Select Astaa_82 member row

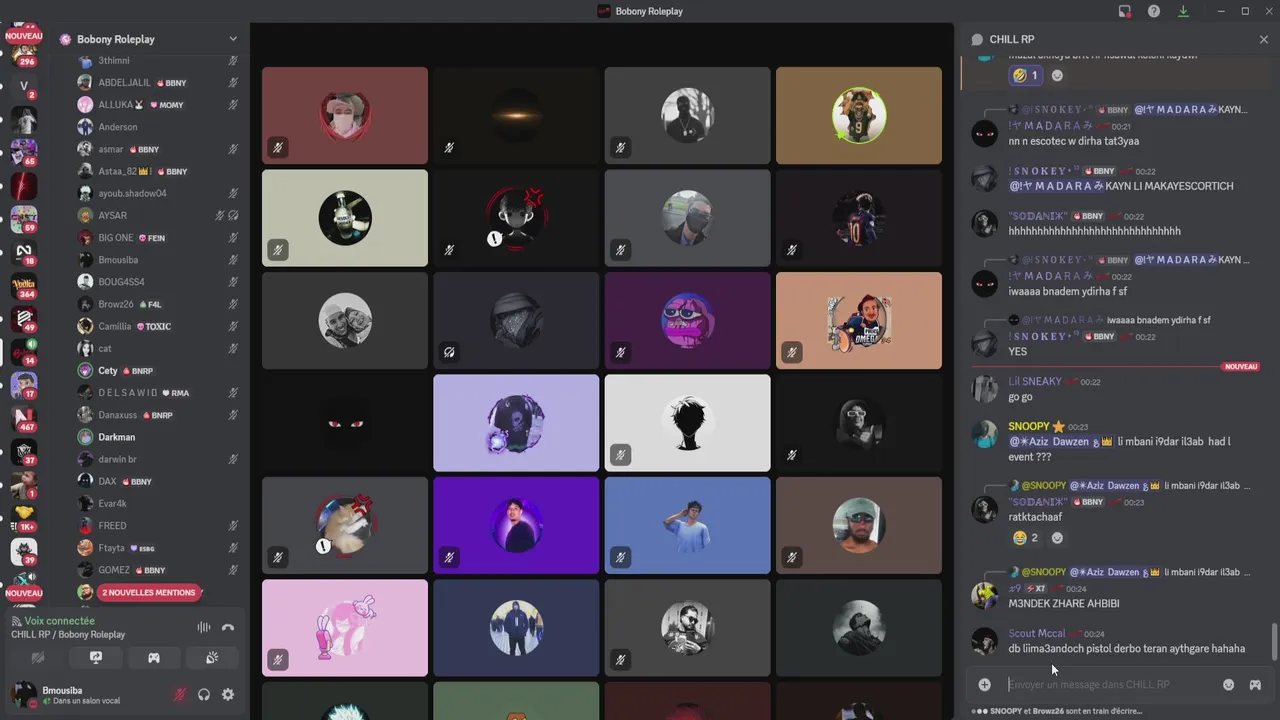tap(157, 171)
